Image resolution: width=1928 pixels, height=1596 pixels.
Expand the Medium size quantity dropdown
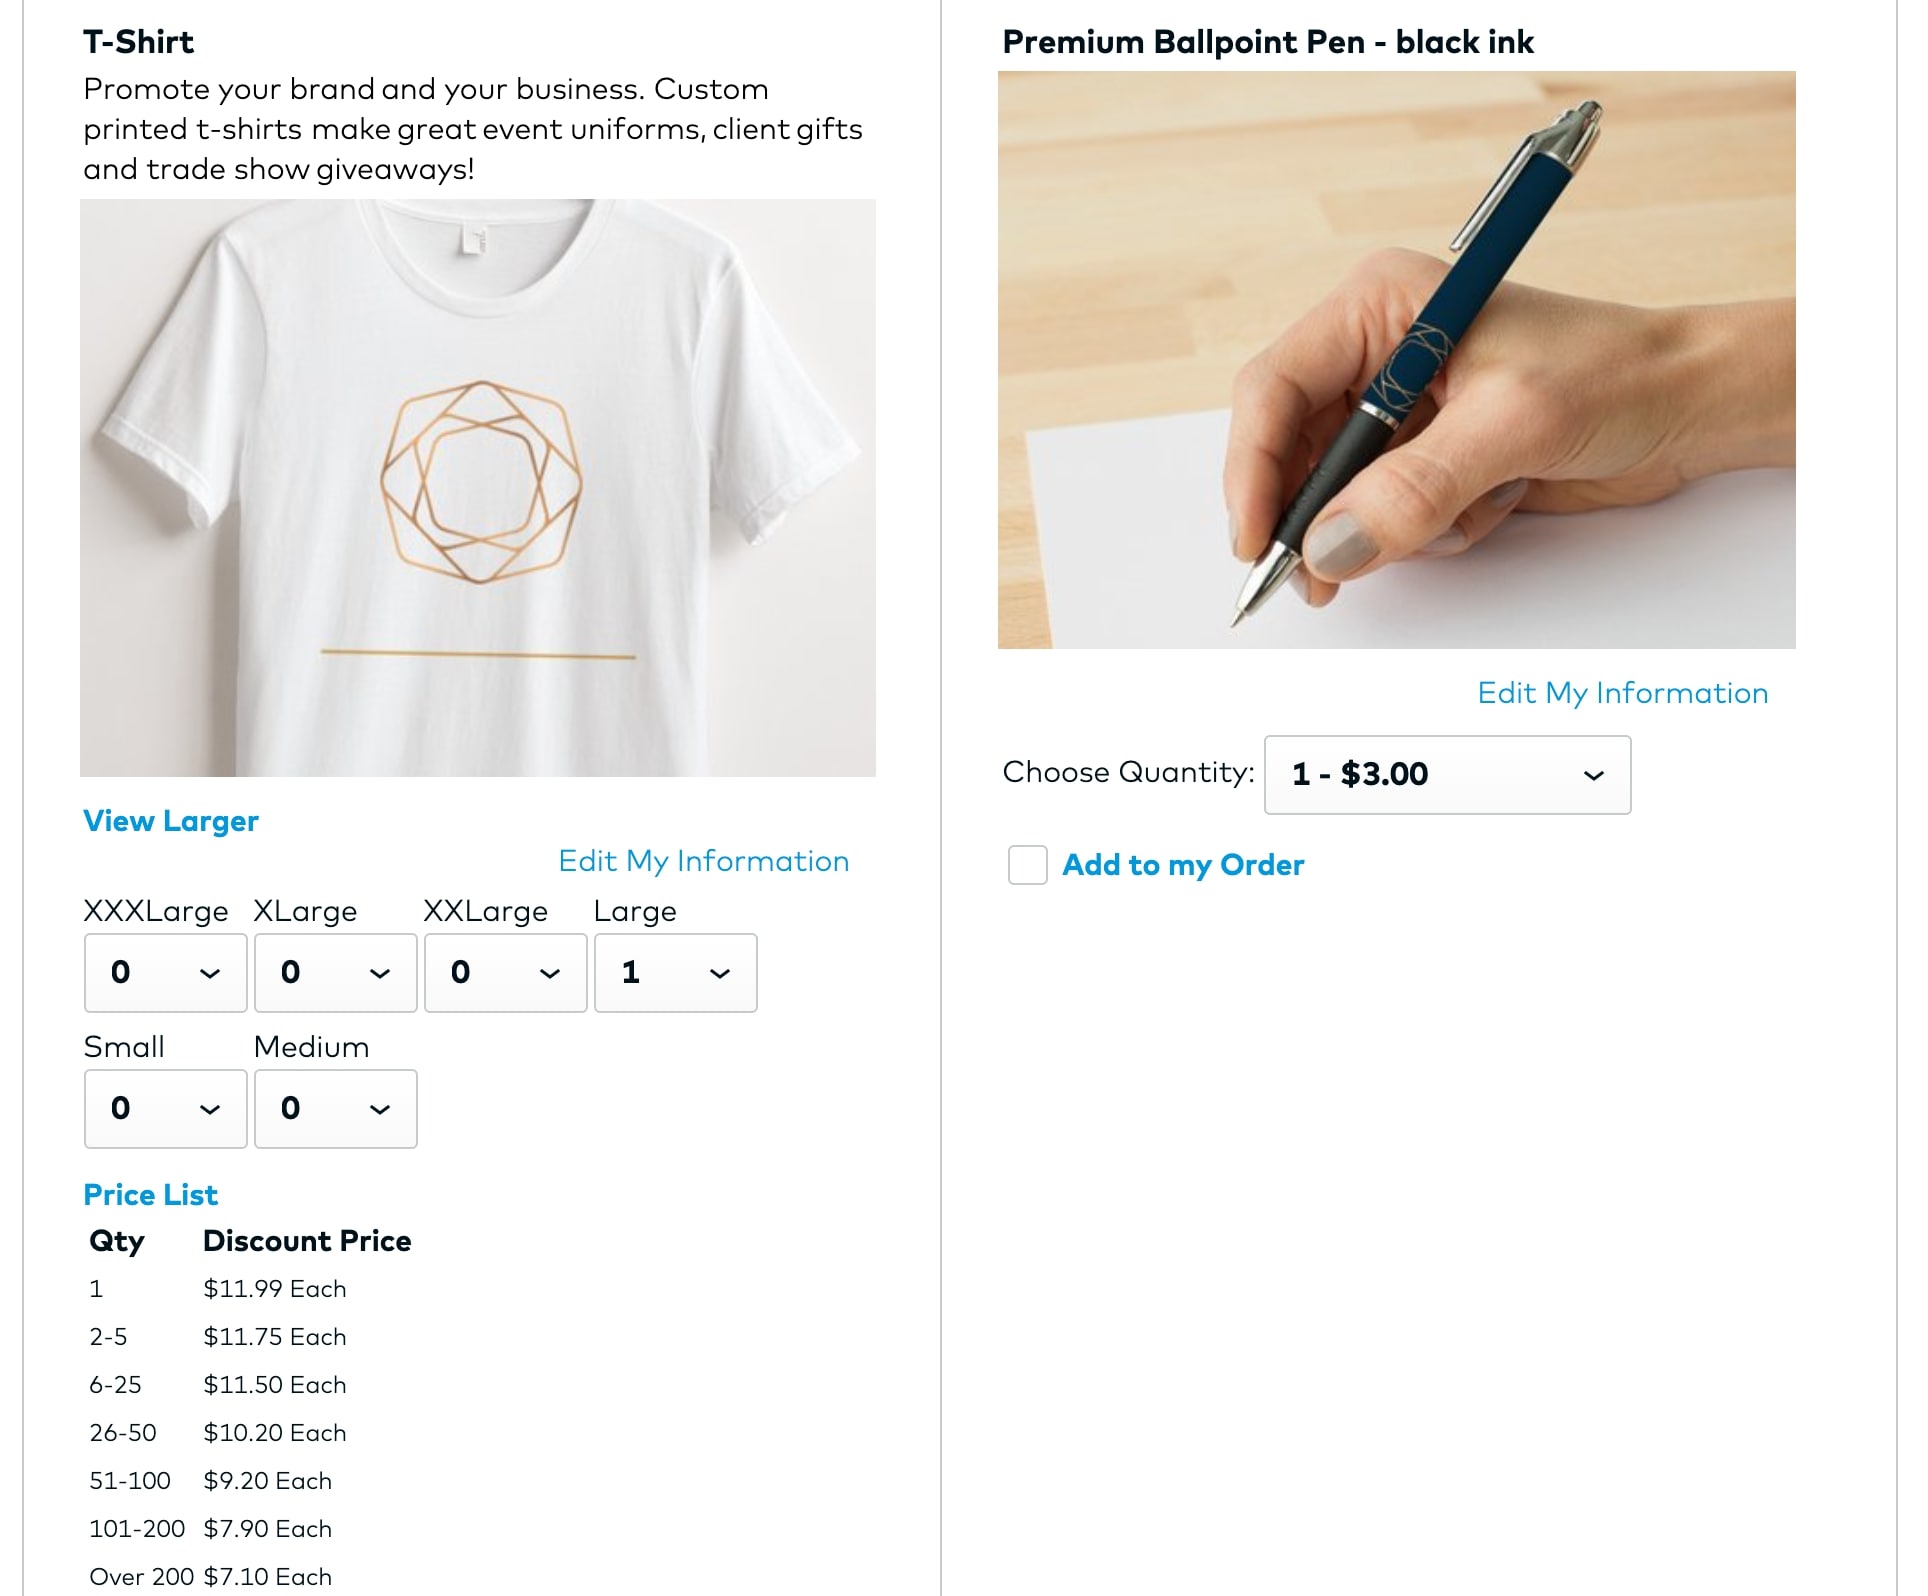[x=335, y=1109]
